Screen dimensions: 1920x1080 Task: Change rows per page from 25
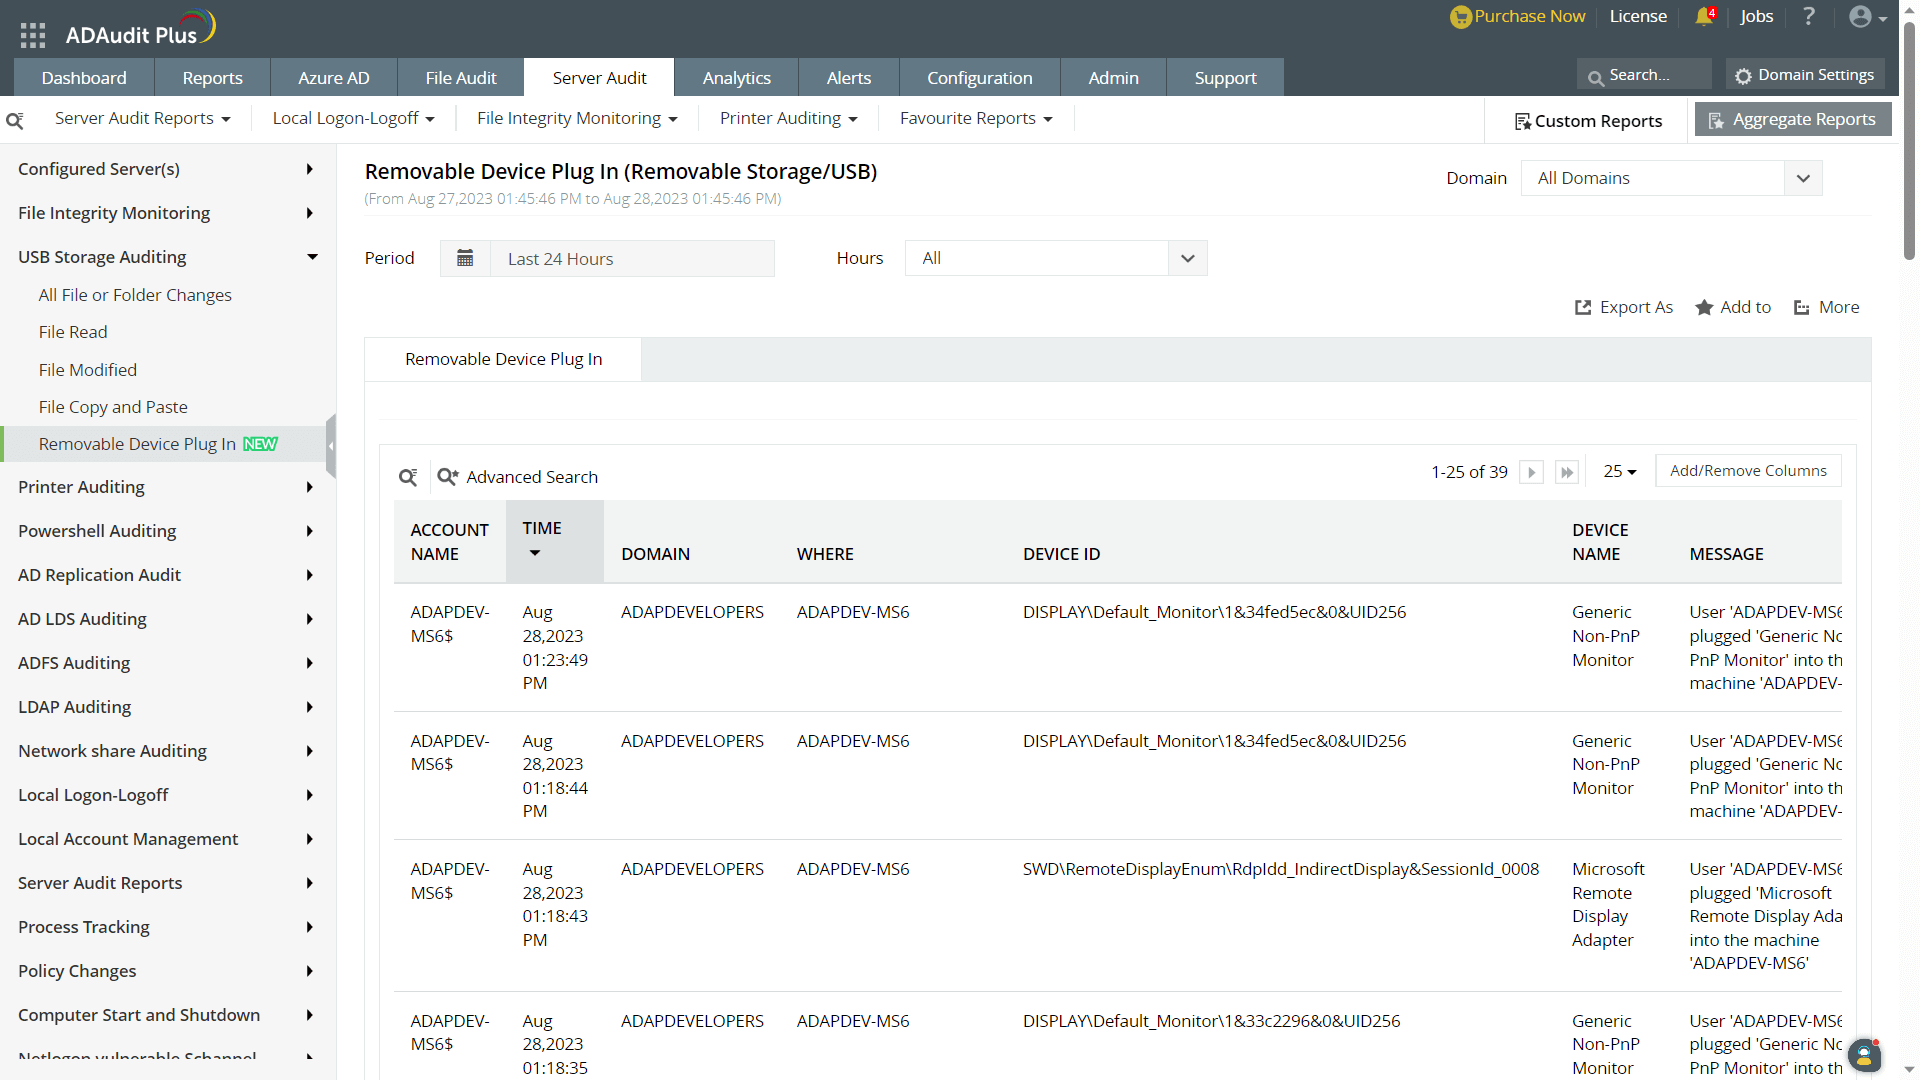1620,471
